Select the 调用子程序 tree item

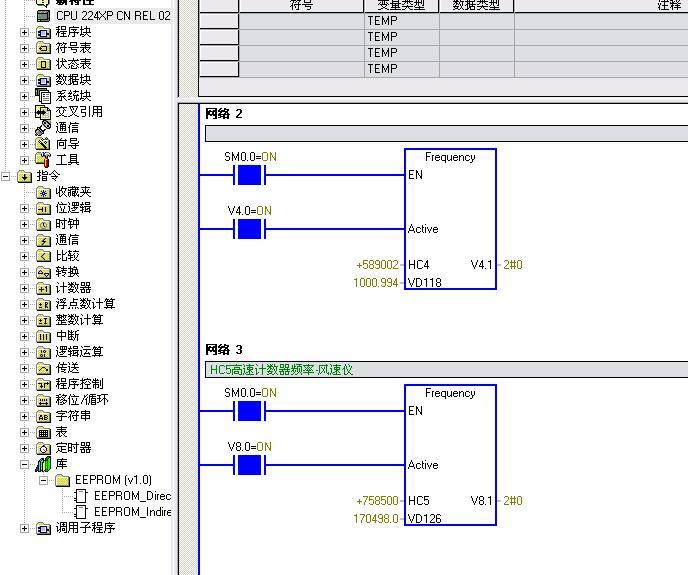tap(85, 528)
